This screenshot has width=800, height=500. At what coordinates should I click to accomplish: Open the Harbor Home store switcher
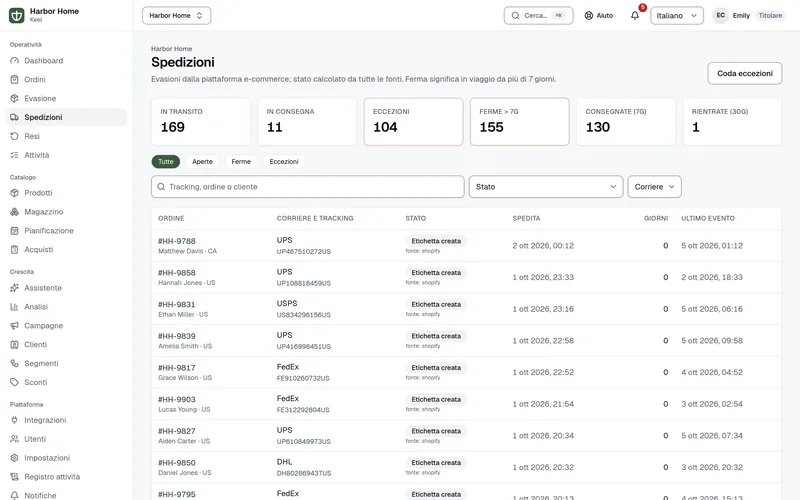(177, 15)
